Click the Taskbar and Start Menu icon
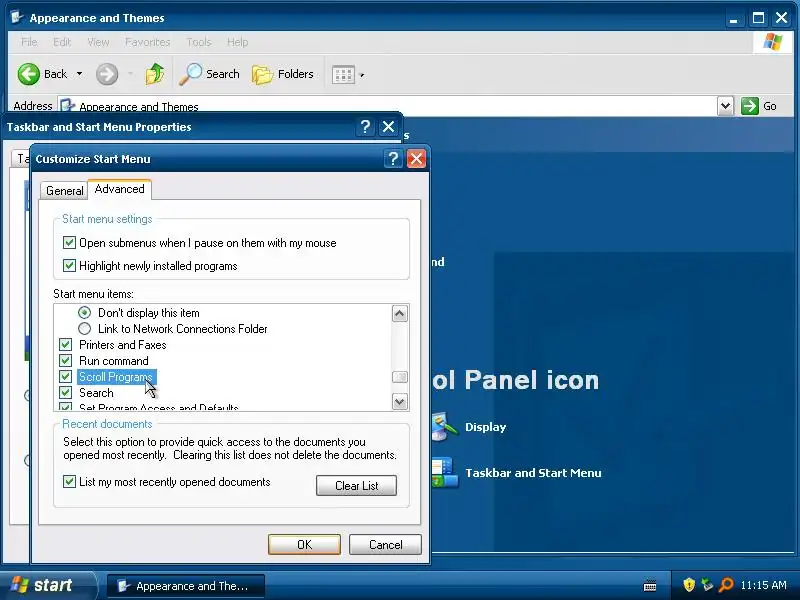The height and width of the screenshot is (600, 800). click(x=445, y=472)
